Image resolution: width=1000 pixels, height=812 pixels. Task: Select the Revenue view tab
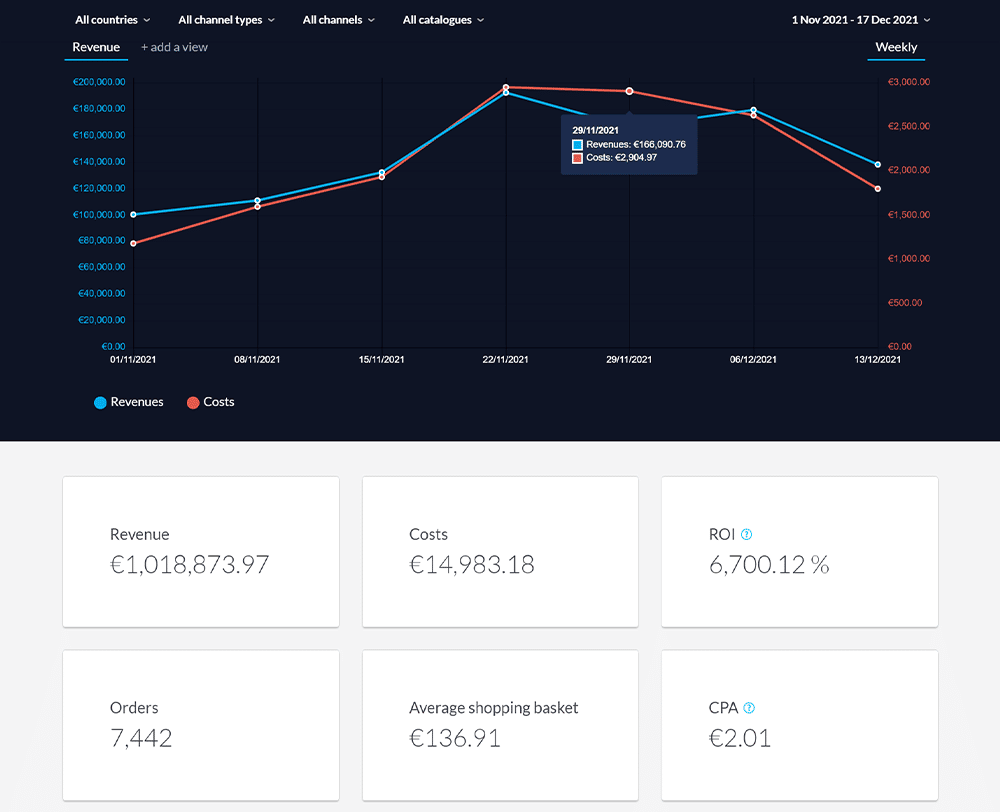point(96,47)
